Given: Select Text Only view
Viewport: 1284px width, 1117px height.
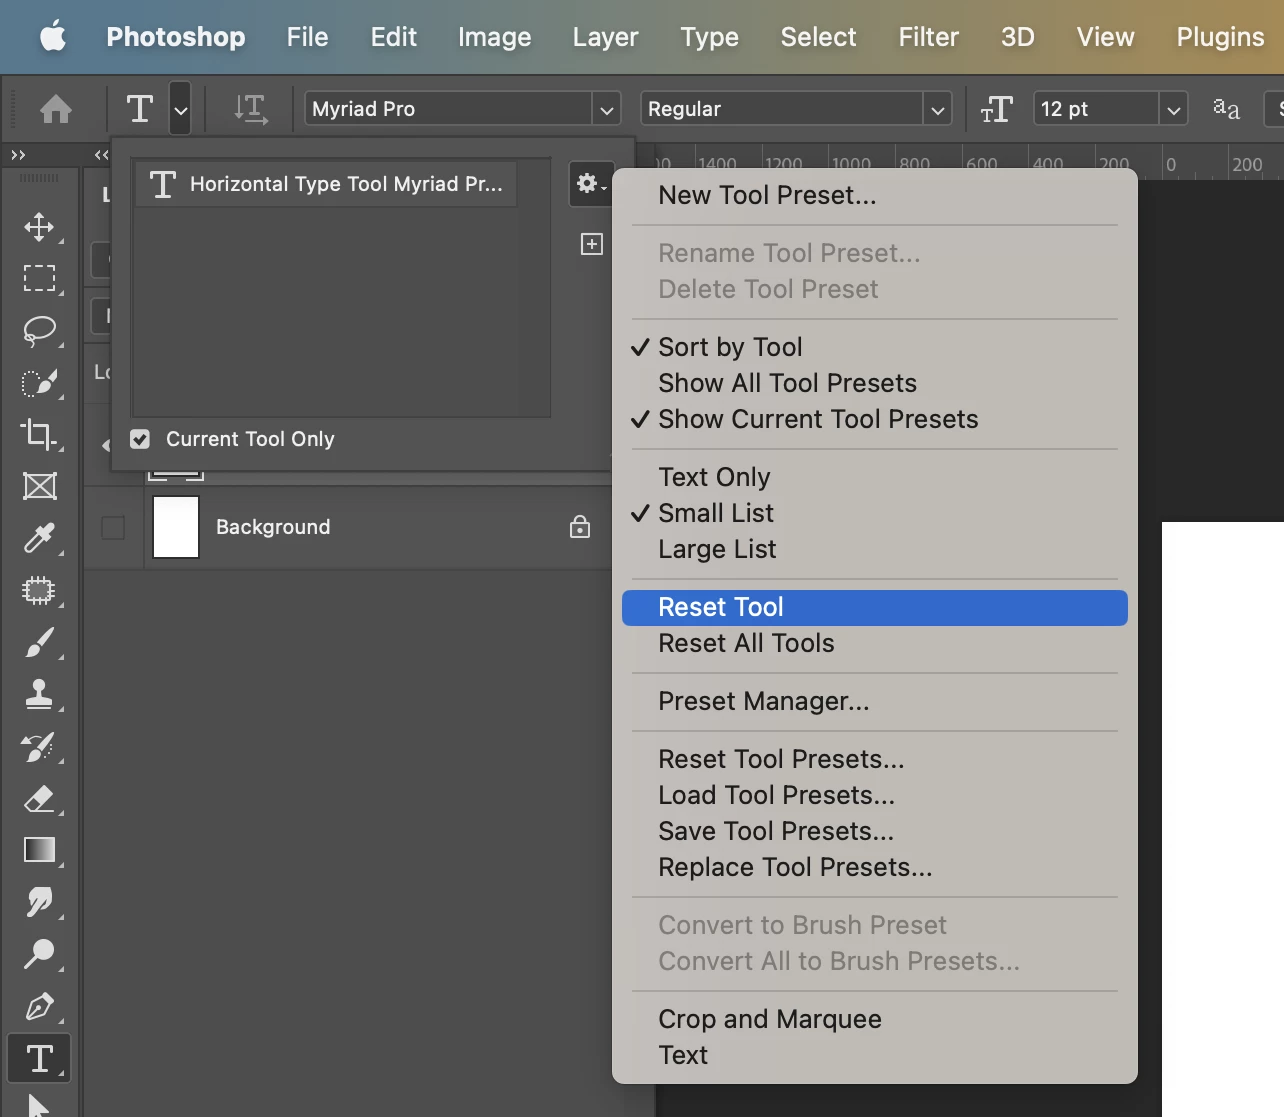Looking at the screenshot, I should pos(874,477).
